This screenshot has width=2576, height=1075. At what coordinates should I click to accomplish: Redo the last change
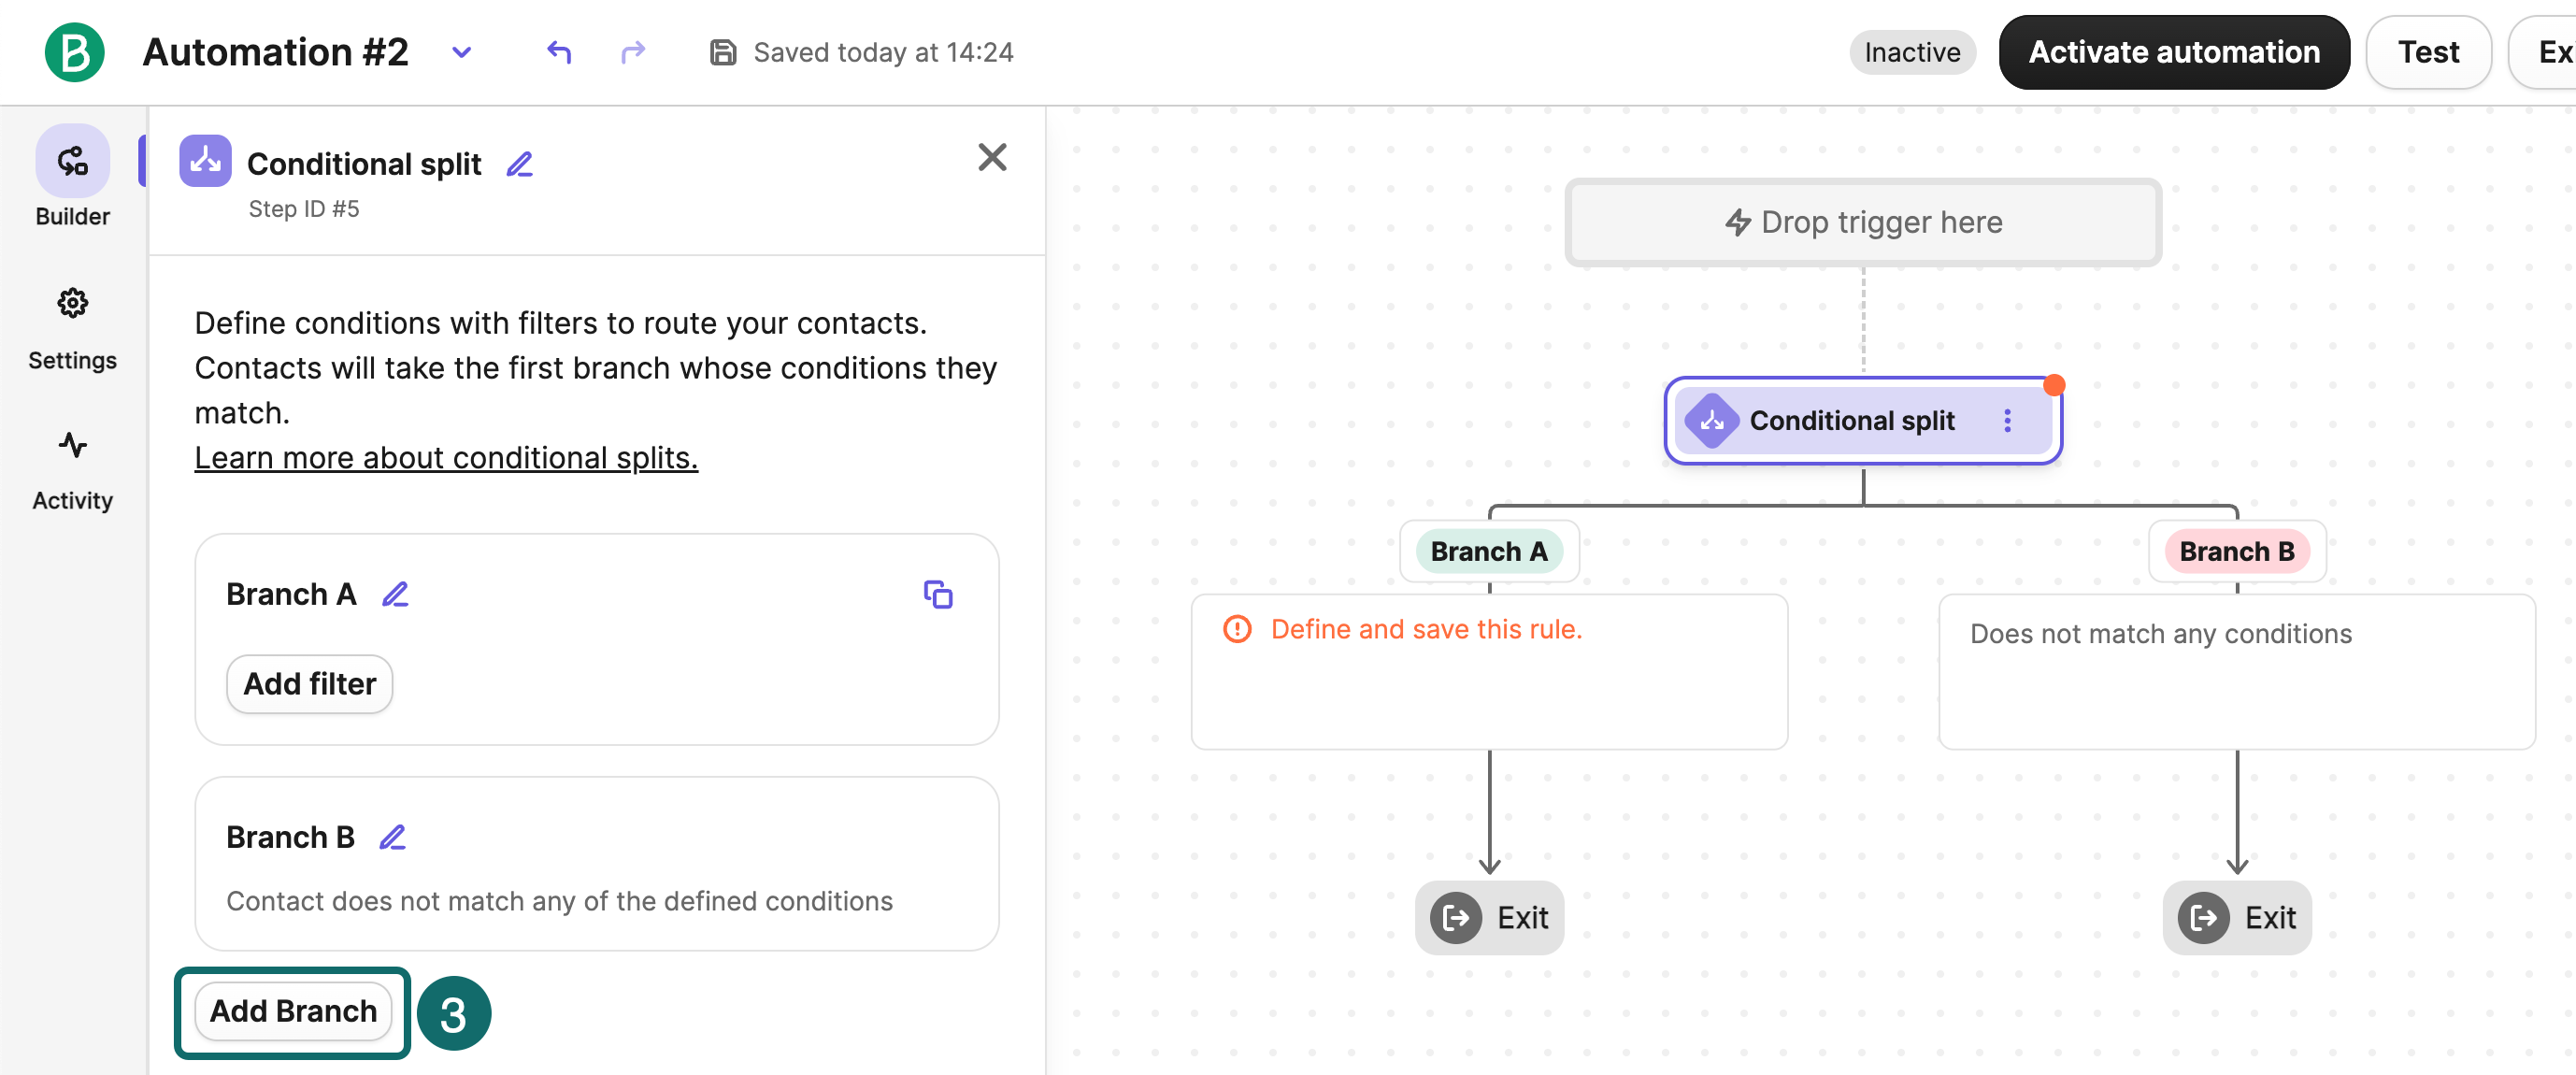(633, 52)
